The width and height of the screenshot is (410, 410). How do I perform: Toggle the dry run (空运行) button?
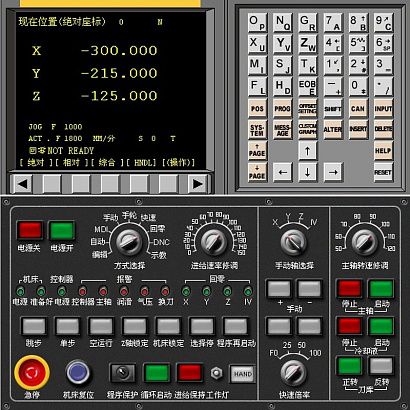tap(101, 326)
